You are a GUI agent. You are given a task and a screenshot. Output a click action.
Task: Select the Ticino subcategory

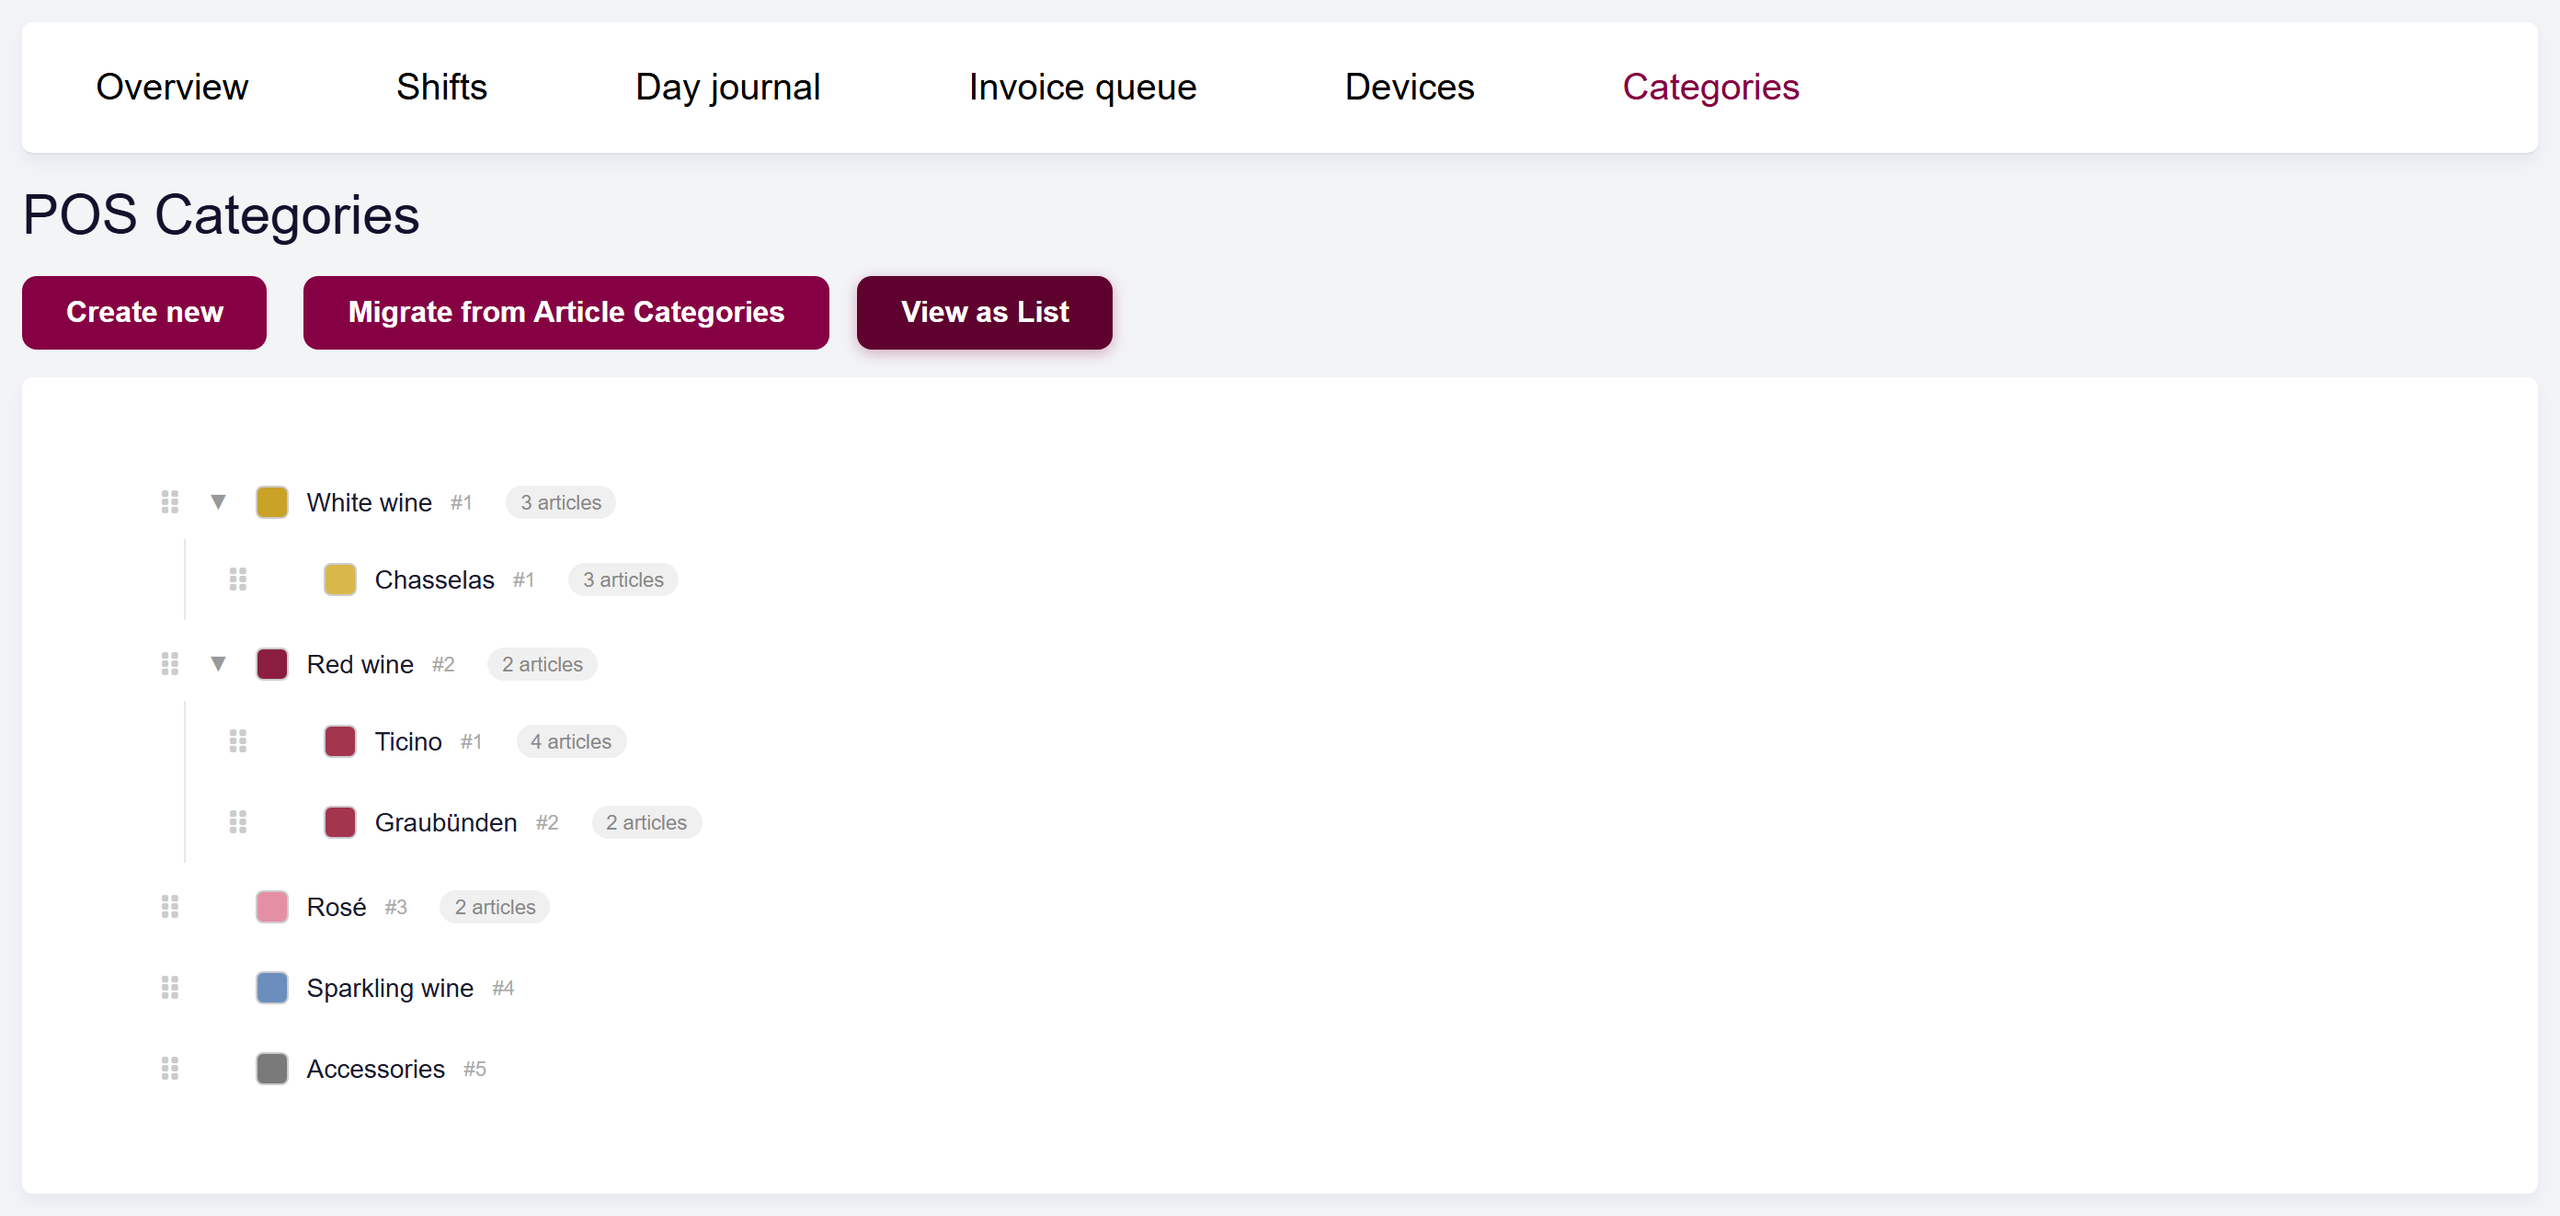(x=408, y=741)
